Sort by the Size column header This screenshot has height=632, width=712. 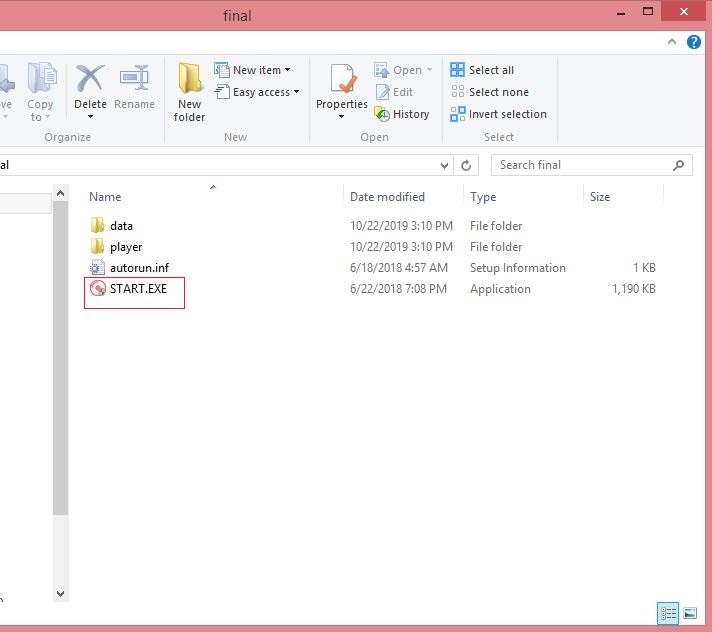pyautogui.click(x=600, y=197)
